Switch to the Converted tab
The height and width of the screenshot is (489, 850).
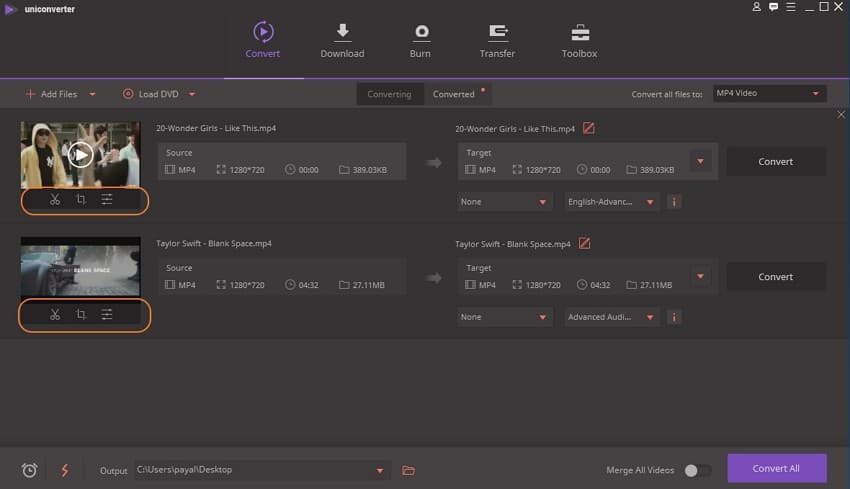[x=454, y=94]
